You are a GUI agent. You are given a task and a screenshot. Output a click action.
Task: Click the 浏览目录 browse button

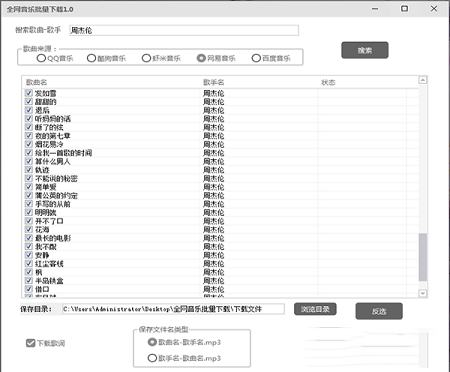315,309
